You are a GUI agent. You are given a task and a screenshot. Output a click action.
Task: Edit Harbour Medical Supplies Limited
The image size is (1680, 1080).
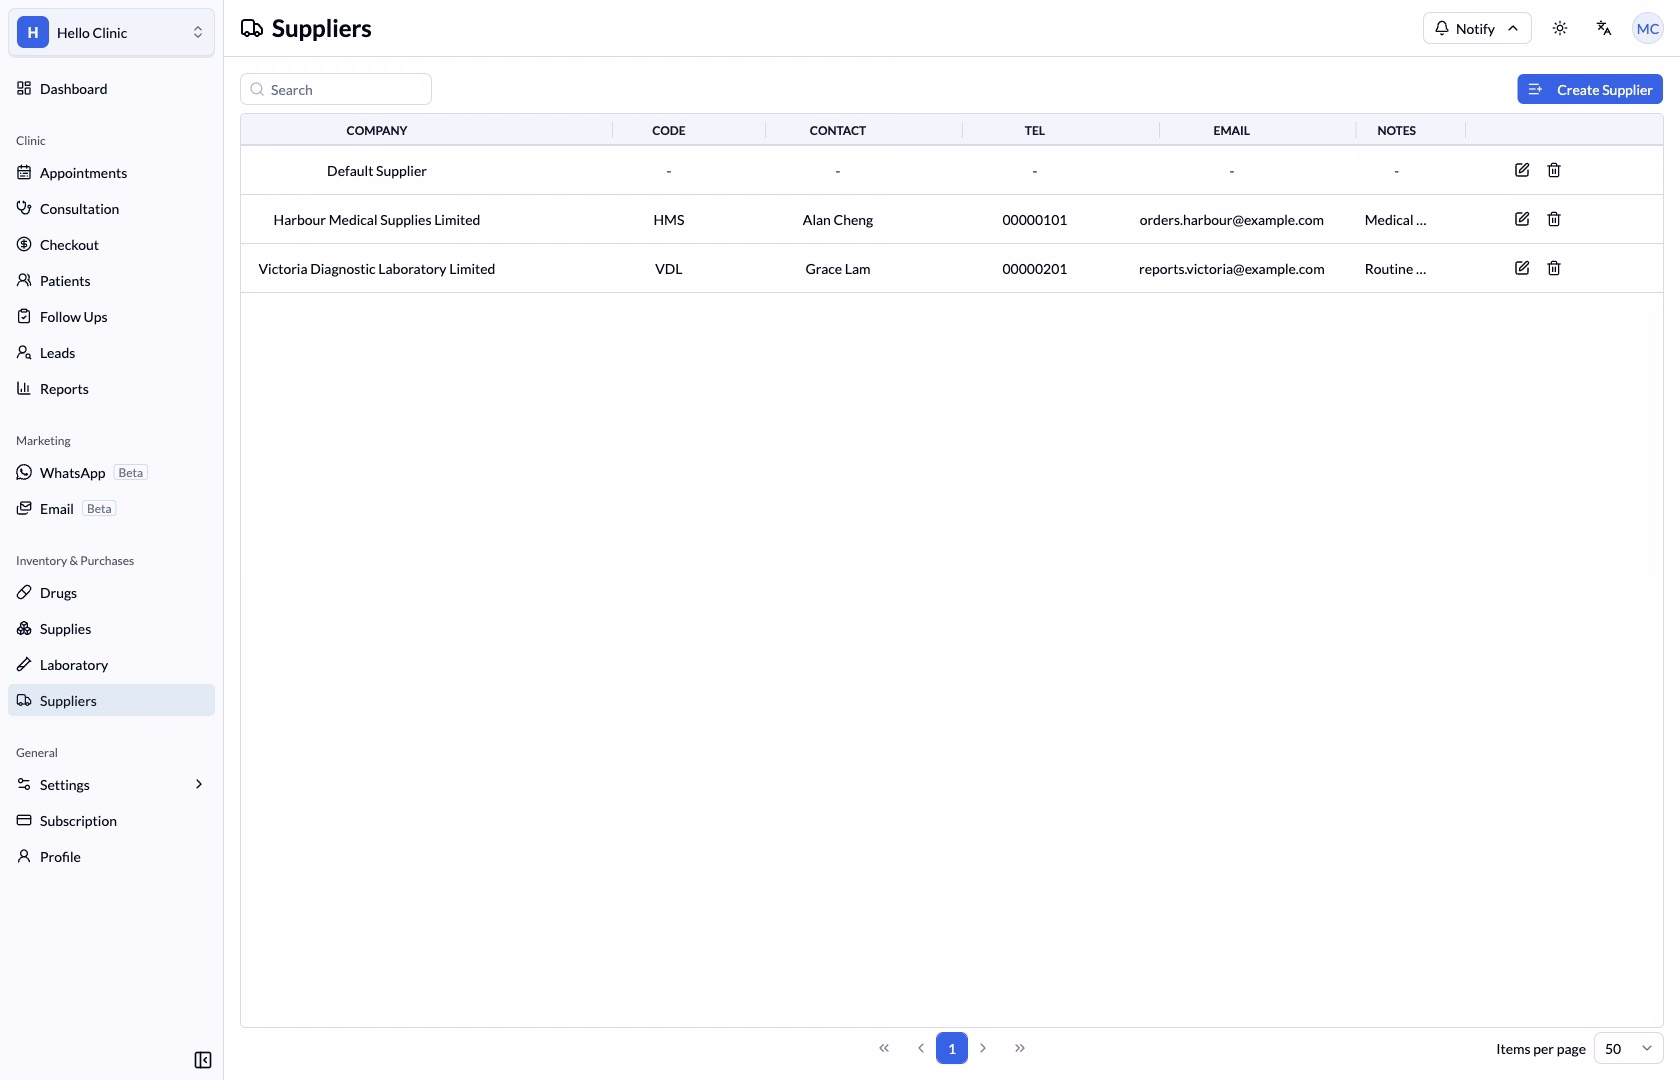point(1522,219)
